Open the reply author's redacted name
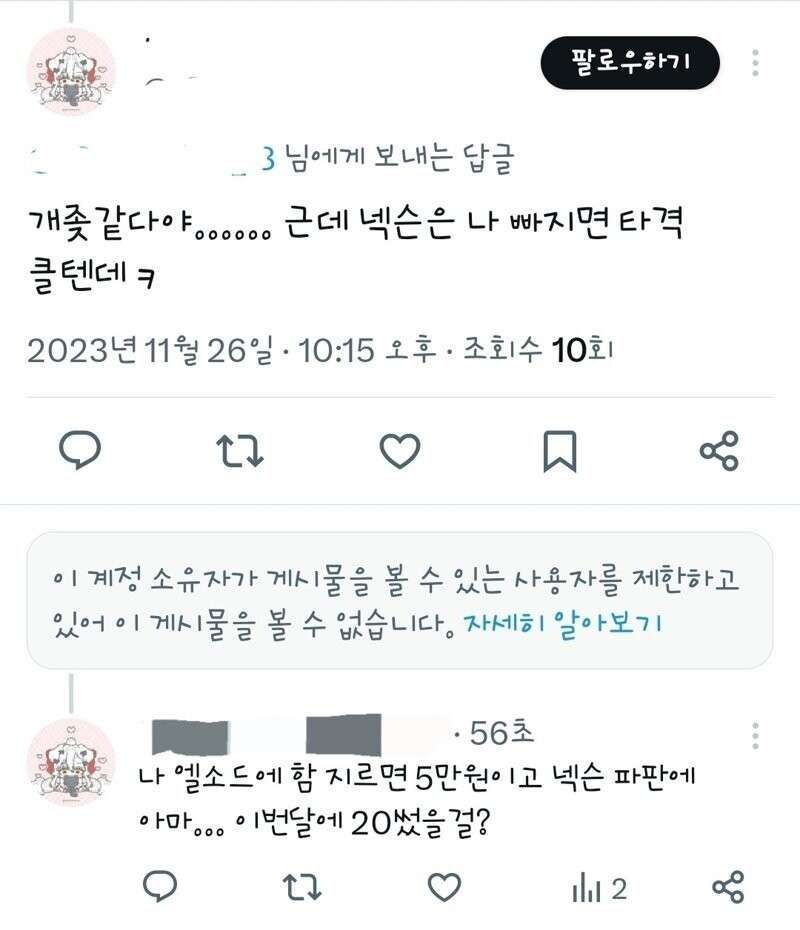The height and width of the screenshot is (930, 800). click(299, 734)
